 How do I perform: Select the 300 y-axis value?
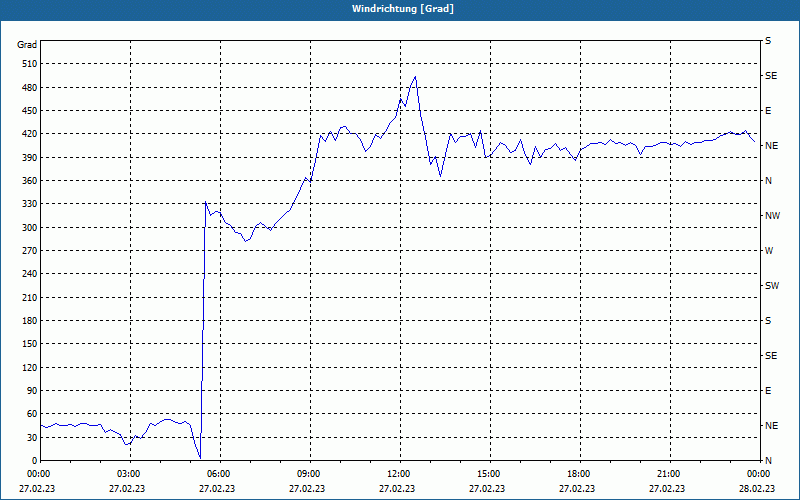(30, 228)
